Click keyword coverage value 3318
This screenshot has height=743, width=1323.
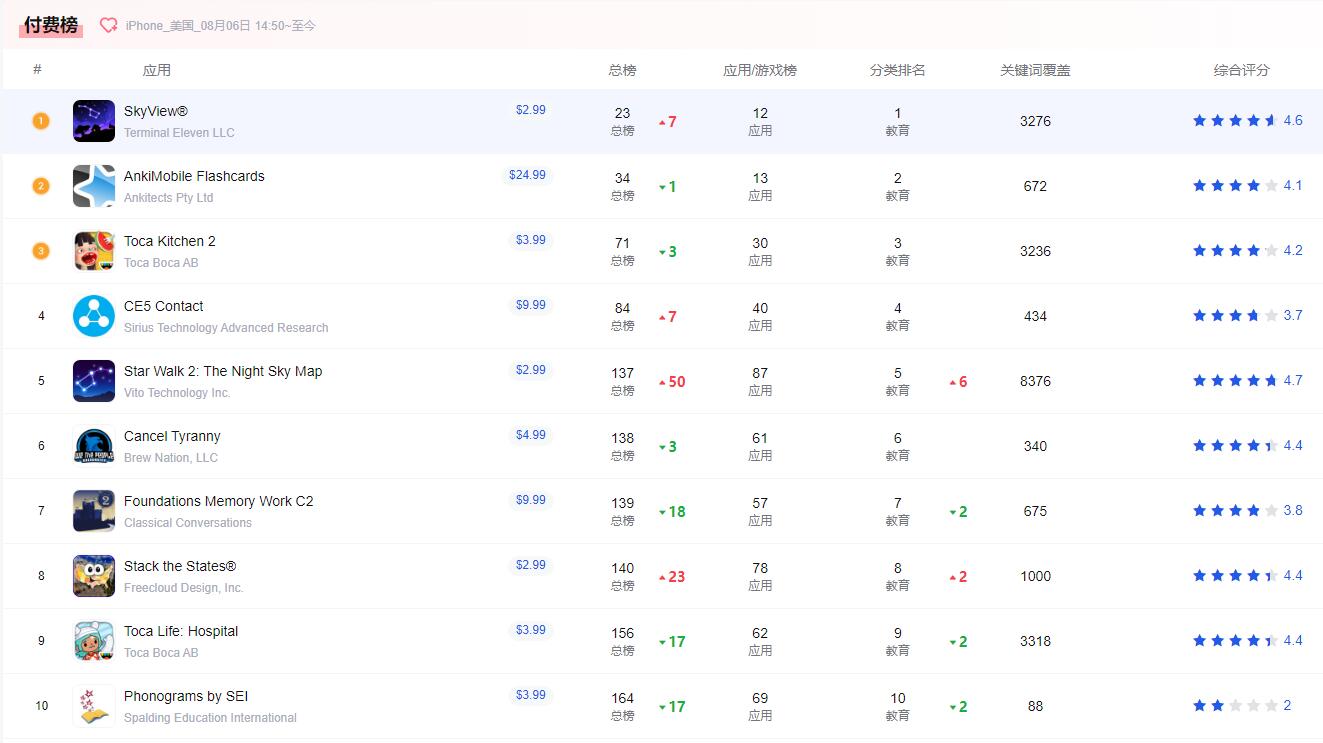coord(1035,641)
